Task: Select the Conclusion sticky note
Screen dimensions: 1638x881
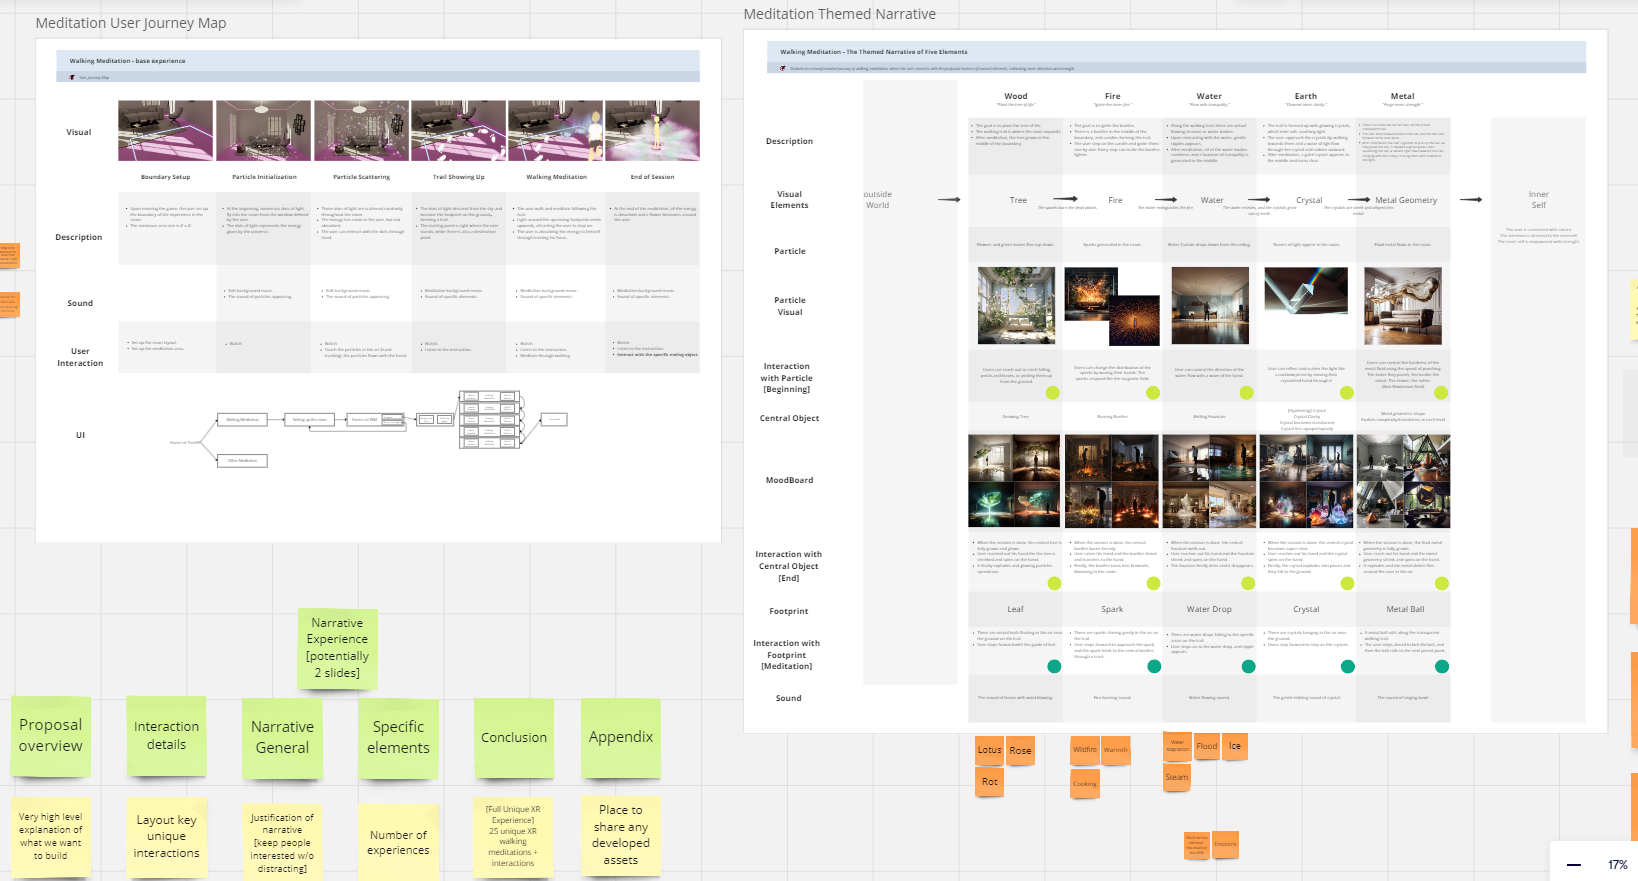Action: pyautogui.click(x=514, y=738)
